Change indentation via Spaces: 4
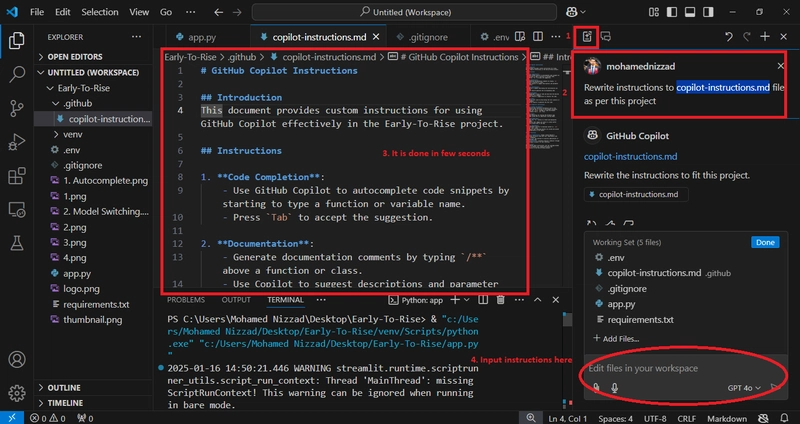This screenshot has width=800, height=424. click(615, 418)
